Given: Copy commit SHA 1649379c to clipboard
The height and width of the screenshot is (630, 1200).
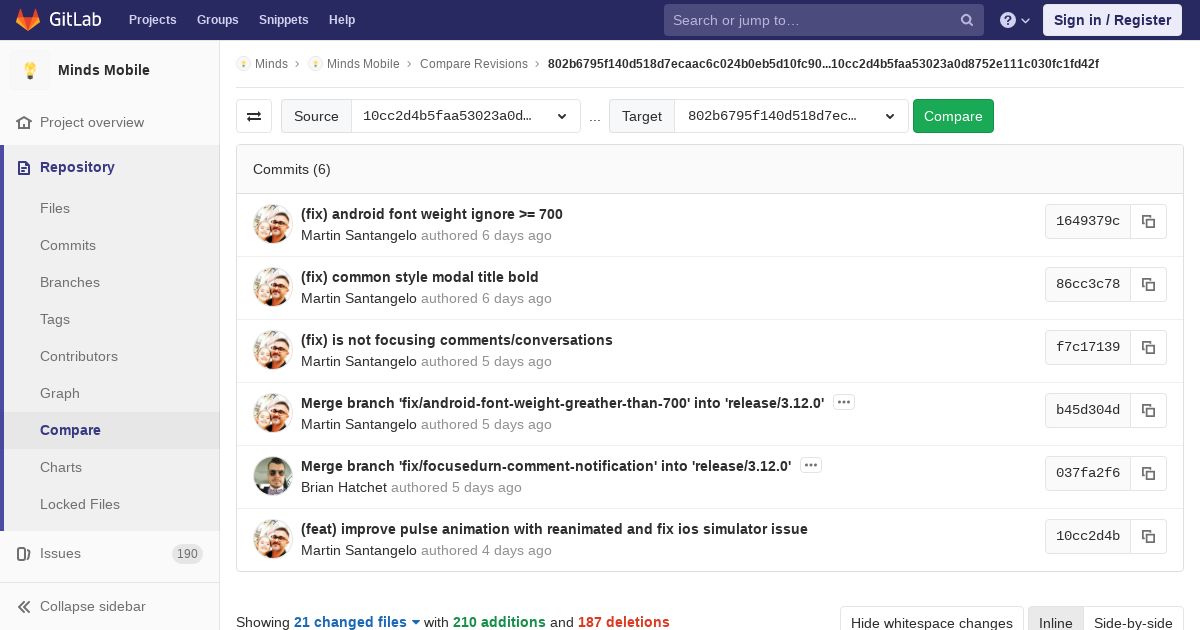Looking at the screenshot, I should point(1148,222).
